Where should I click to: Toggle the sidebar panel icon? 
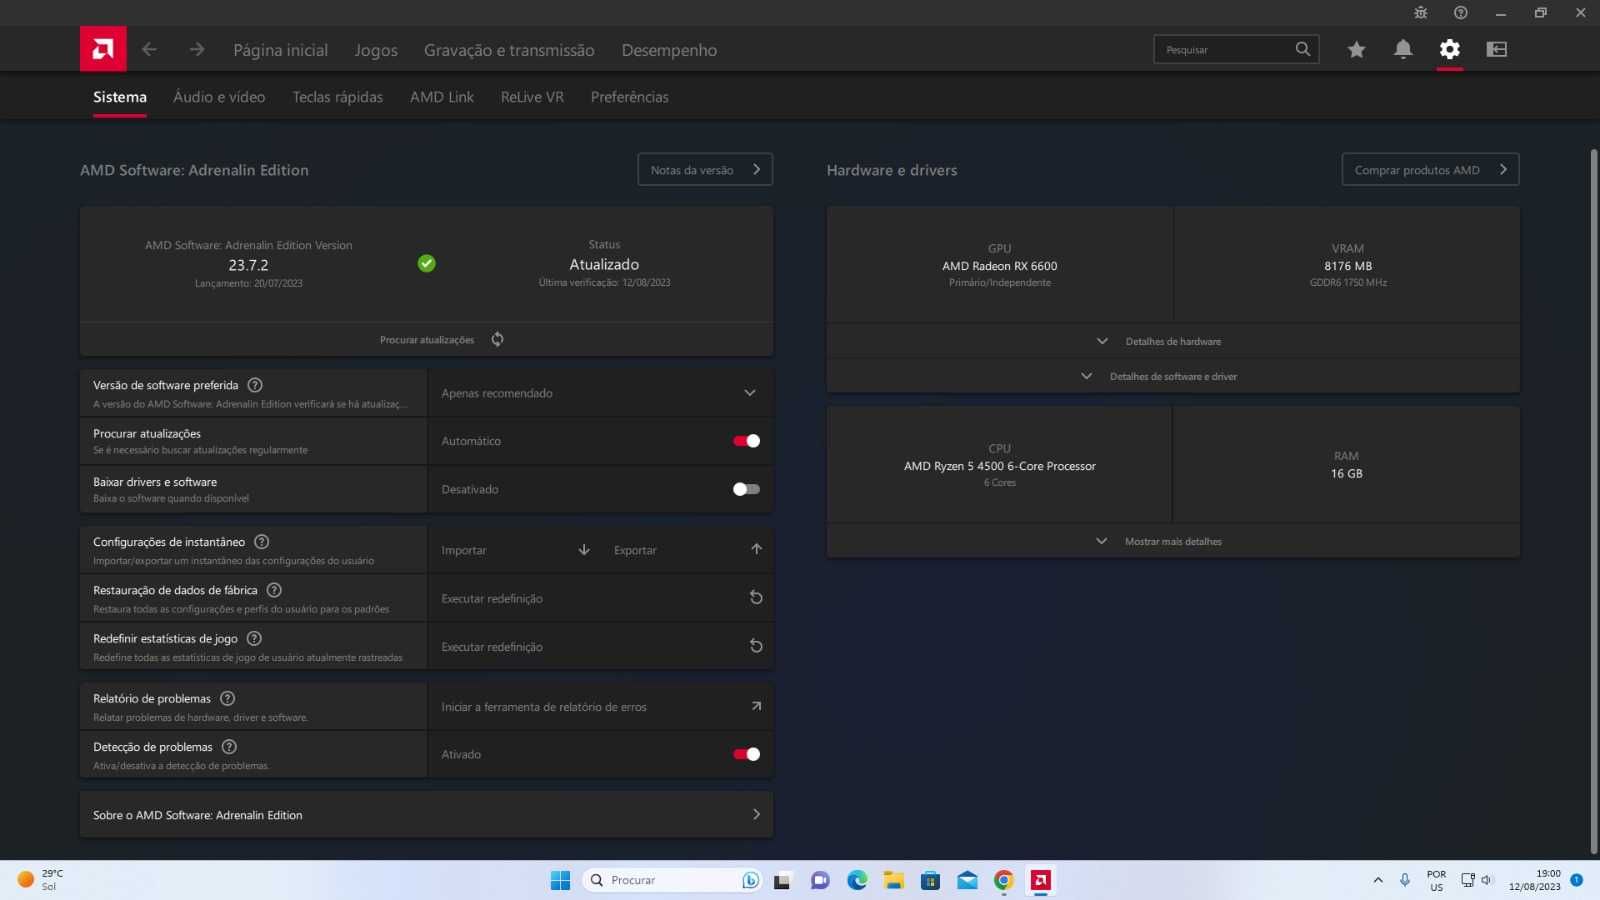[1497, 49]
